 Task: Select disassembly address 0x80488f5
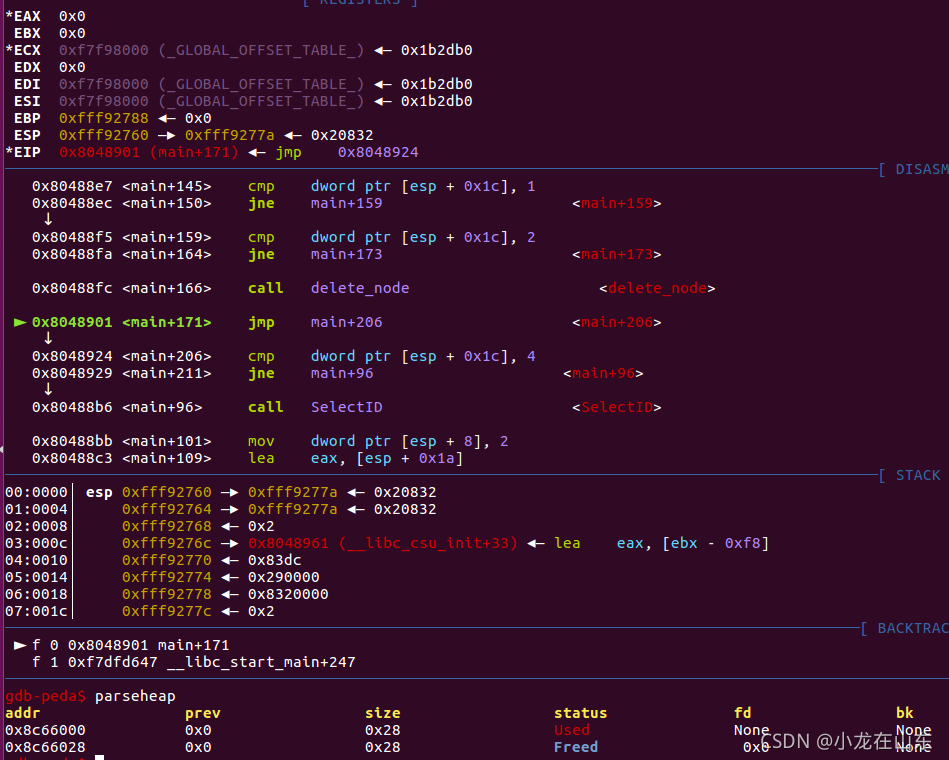coord(71,237)
